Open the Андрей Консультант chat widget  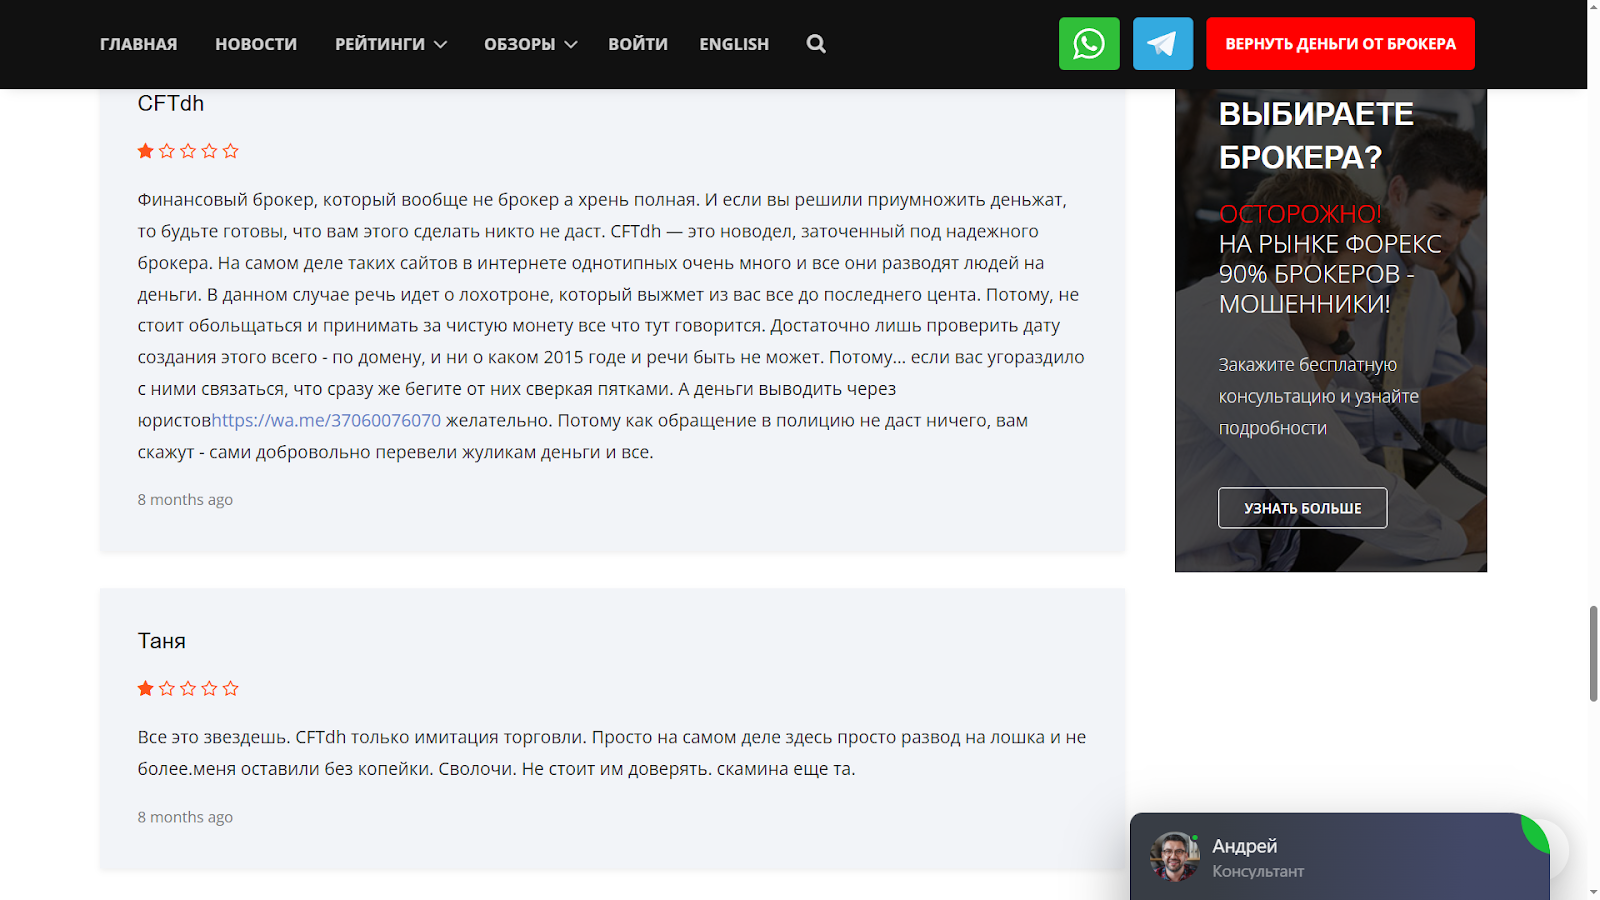1340,857
